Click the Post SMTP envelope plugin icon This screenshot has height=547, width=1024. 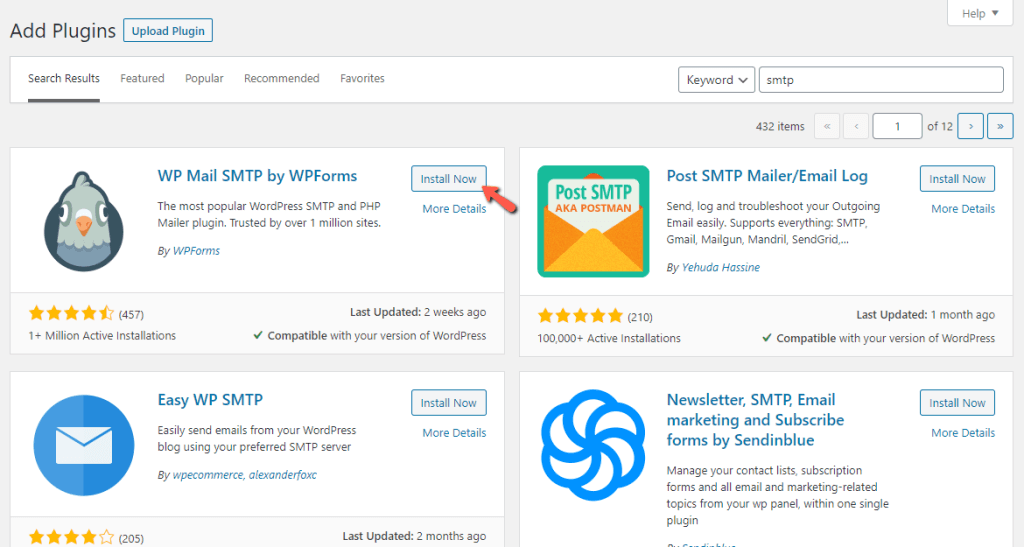pos(593,221)
